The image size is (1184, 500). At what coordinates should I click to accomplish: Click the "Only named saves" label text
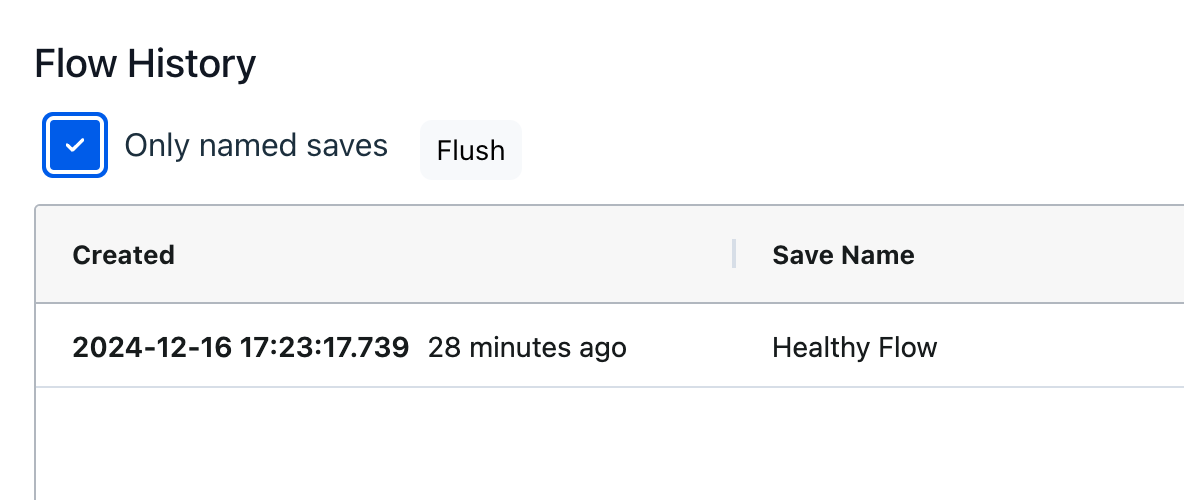coord(255,146)
